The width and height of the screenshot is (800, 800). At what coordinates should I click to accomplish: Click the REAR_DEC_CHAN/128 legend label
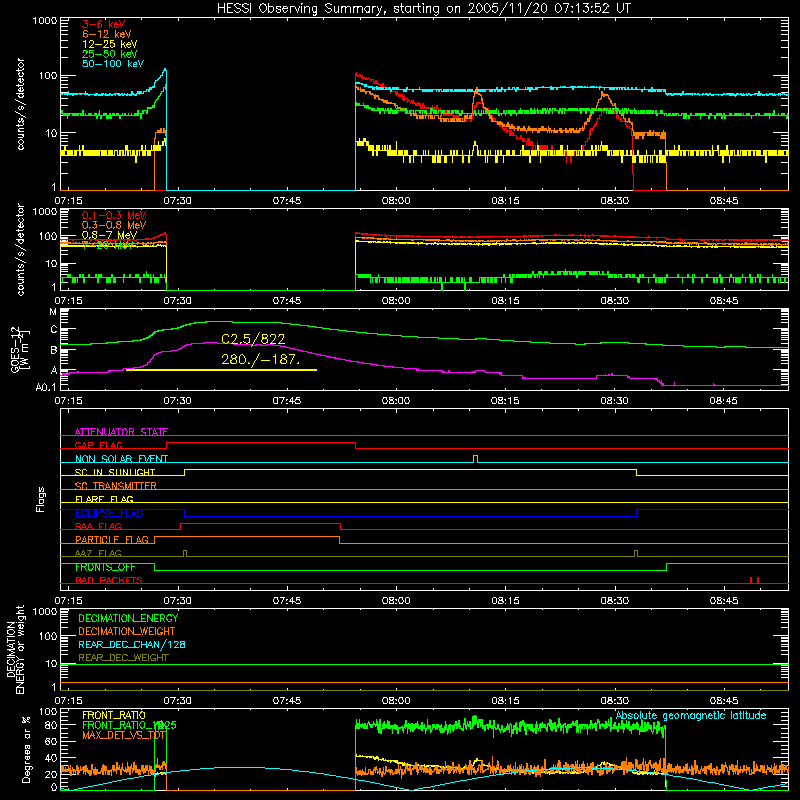(132, 645)
